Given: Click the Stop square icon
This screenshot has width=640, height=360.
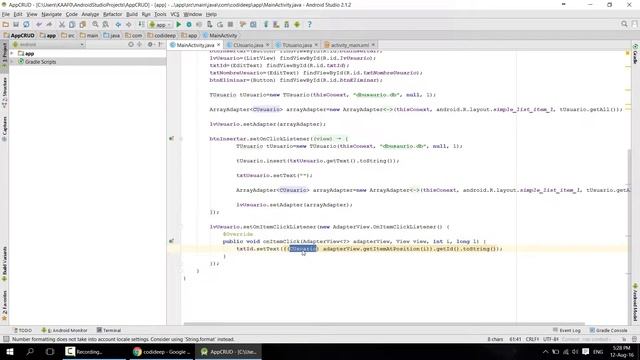Looking at the screenshot, I should (231, 24).
